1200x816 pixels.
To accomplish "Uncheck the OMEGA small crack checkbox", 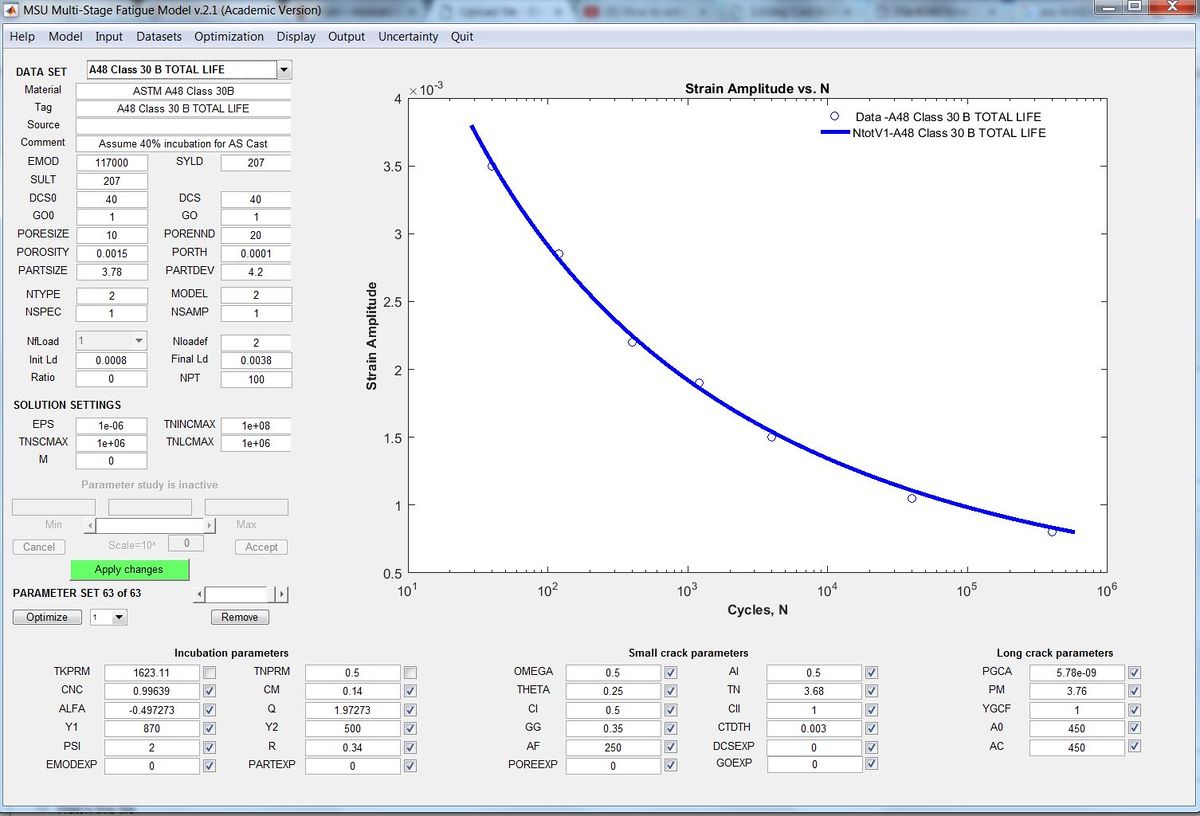I will 670,672.
